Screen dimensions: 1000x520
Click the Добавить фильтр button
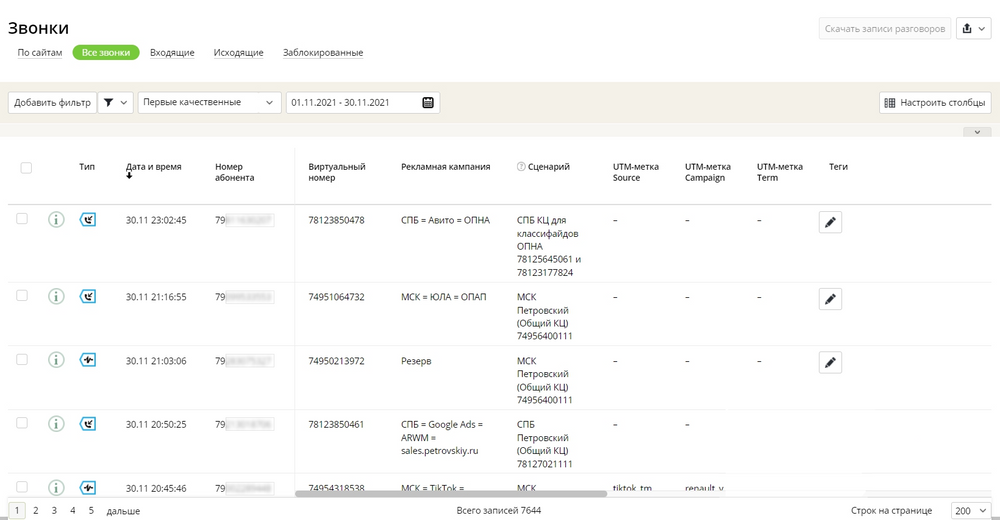52,103
